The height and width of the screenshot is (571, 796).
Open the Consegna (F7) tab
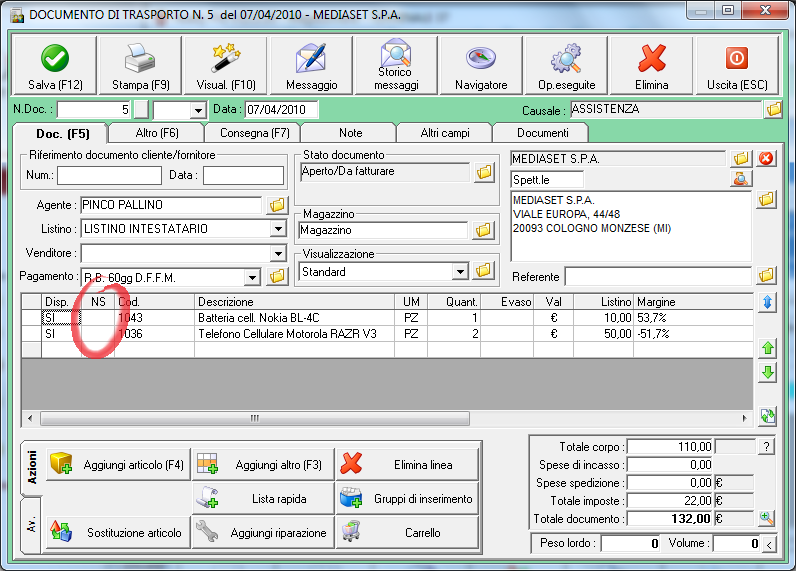(254, 133)
